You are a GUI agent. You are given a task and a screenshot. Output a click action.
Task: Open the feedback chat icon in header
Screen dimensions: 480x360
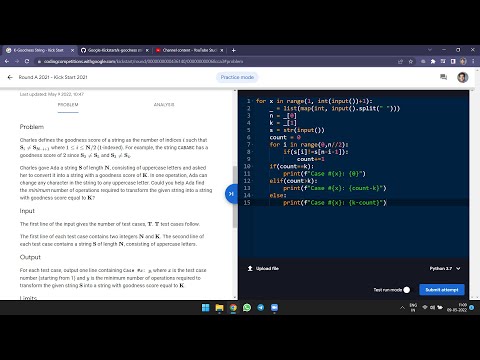443,77
